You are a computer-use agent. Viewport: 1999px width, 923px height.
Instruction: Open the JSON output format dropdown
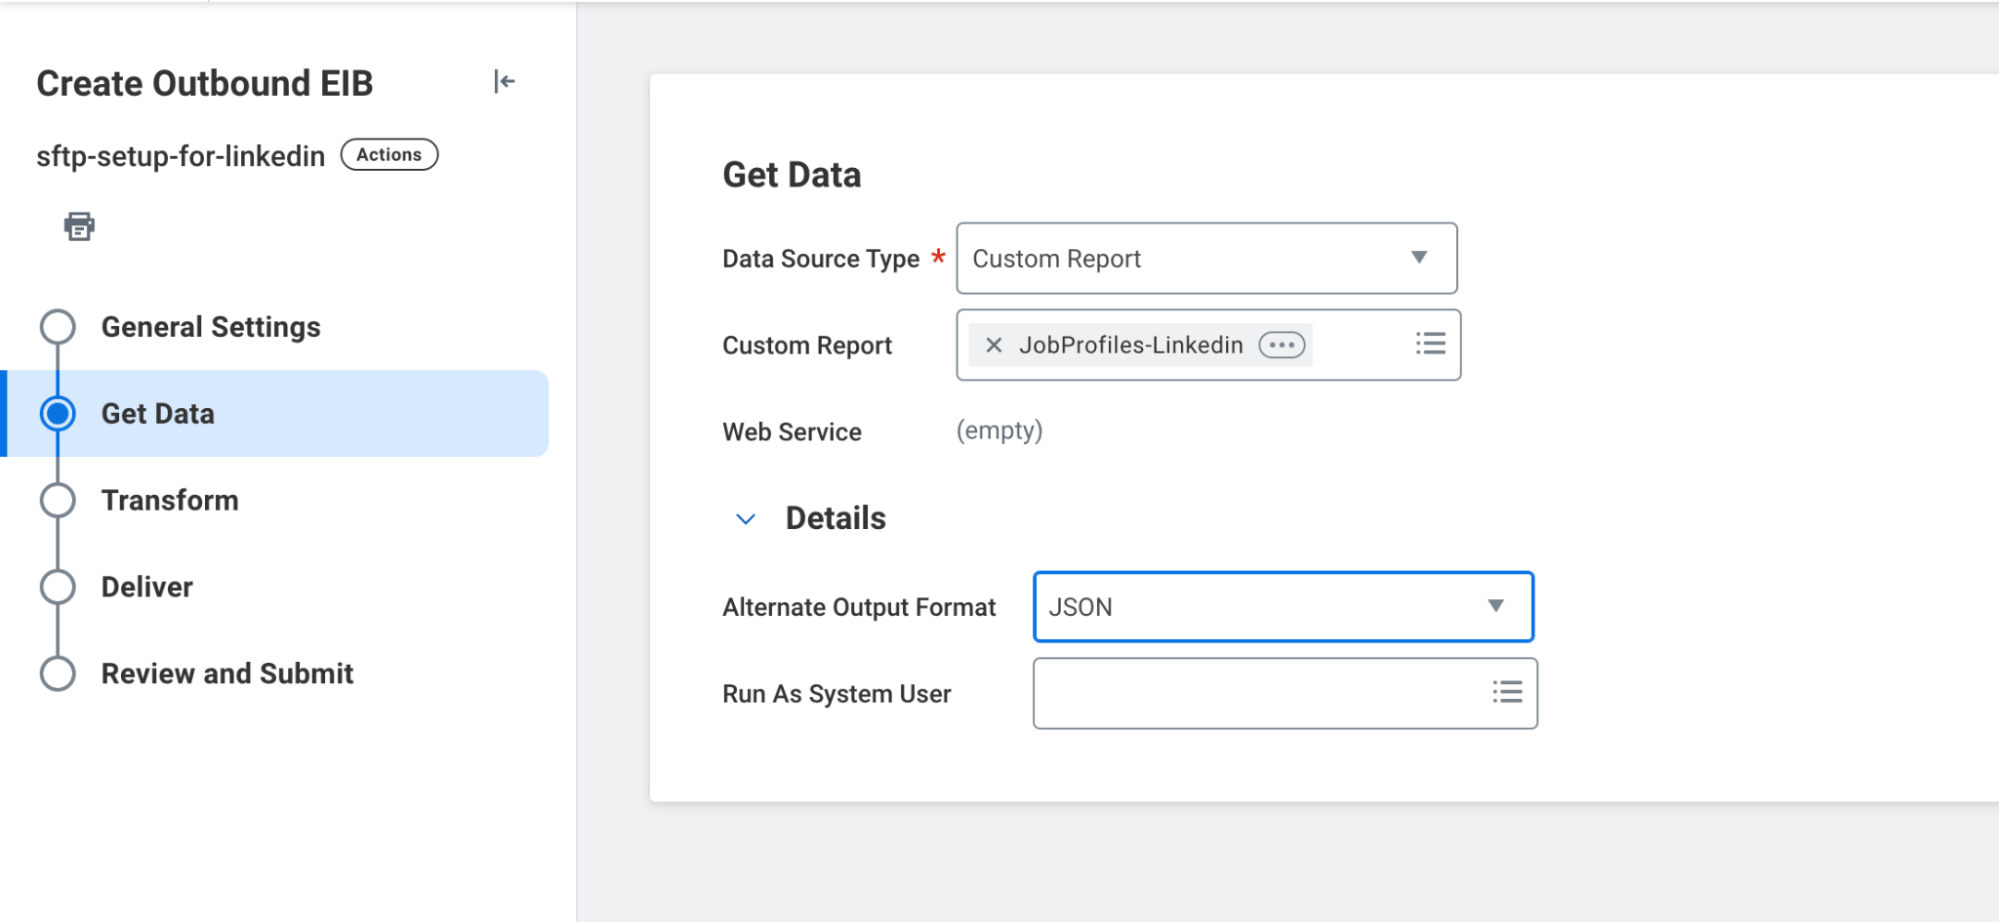click(1260, 606)
